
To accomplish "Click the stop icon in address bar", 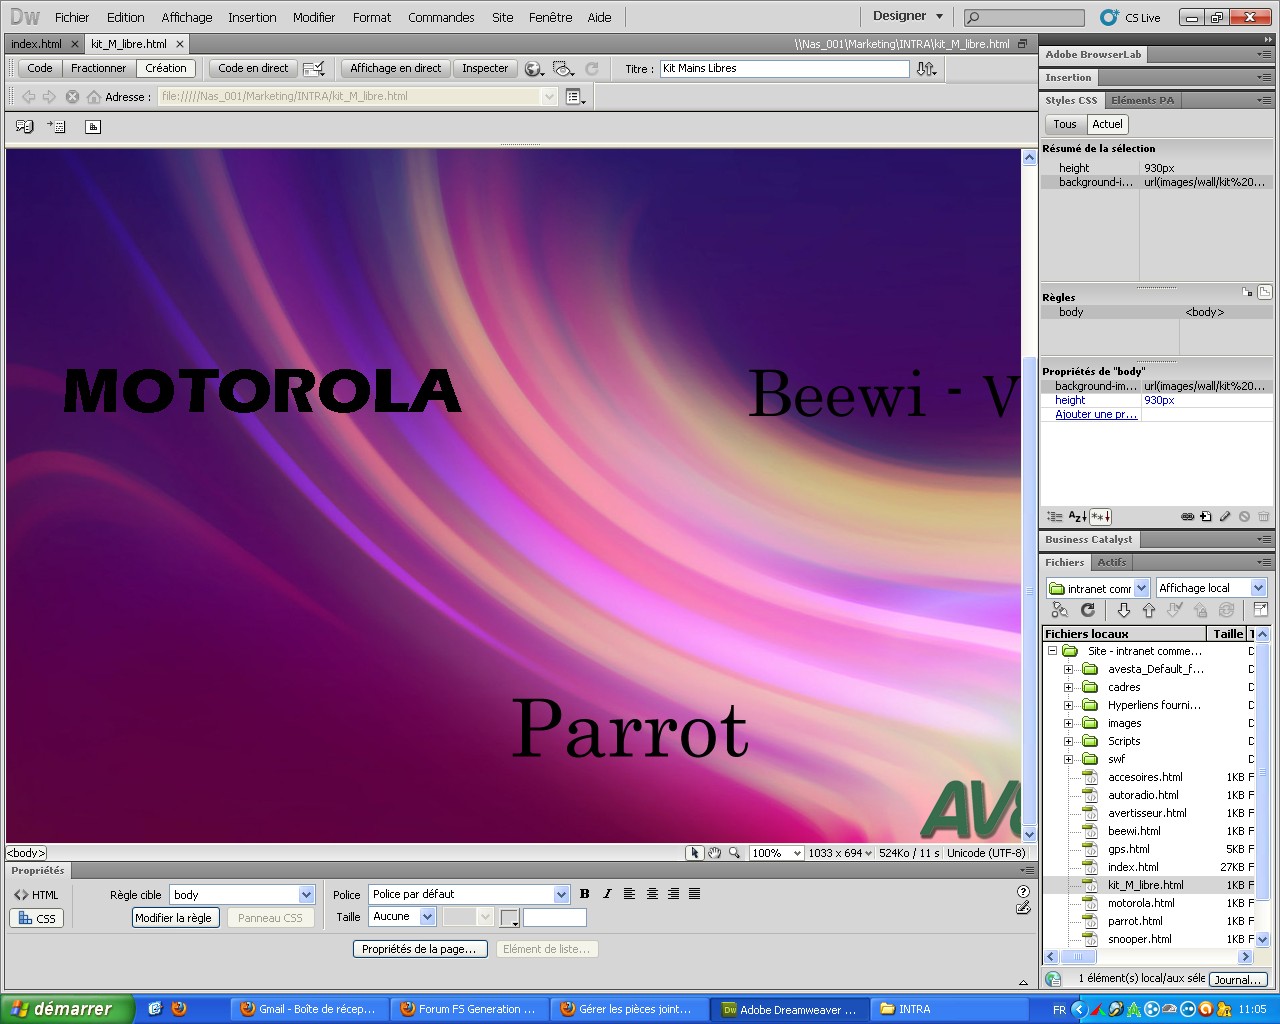I will (72, 97).
